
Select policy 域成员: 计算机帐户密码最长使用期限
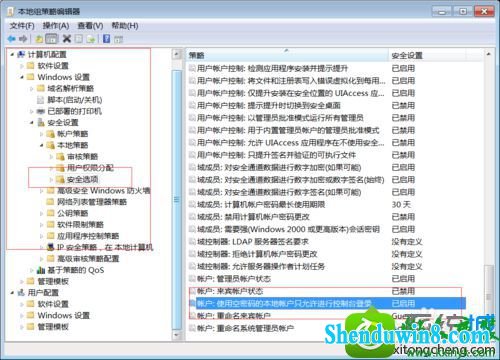257,204
